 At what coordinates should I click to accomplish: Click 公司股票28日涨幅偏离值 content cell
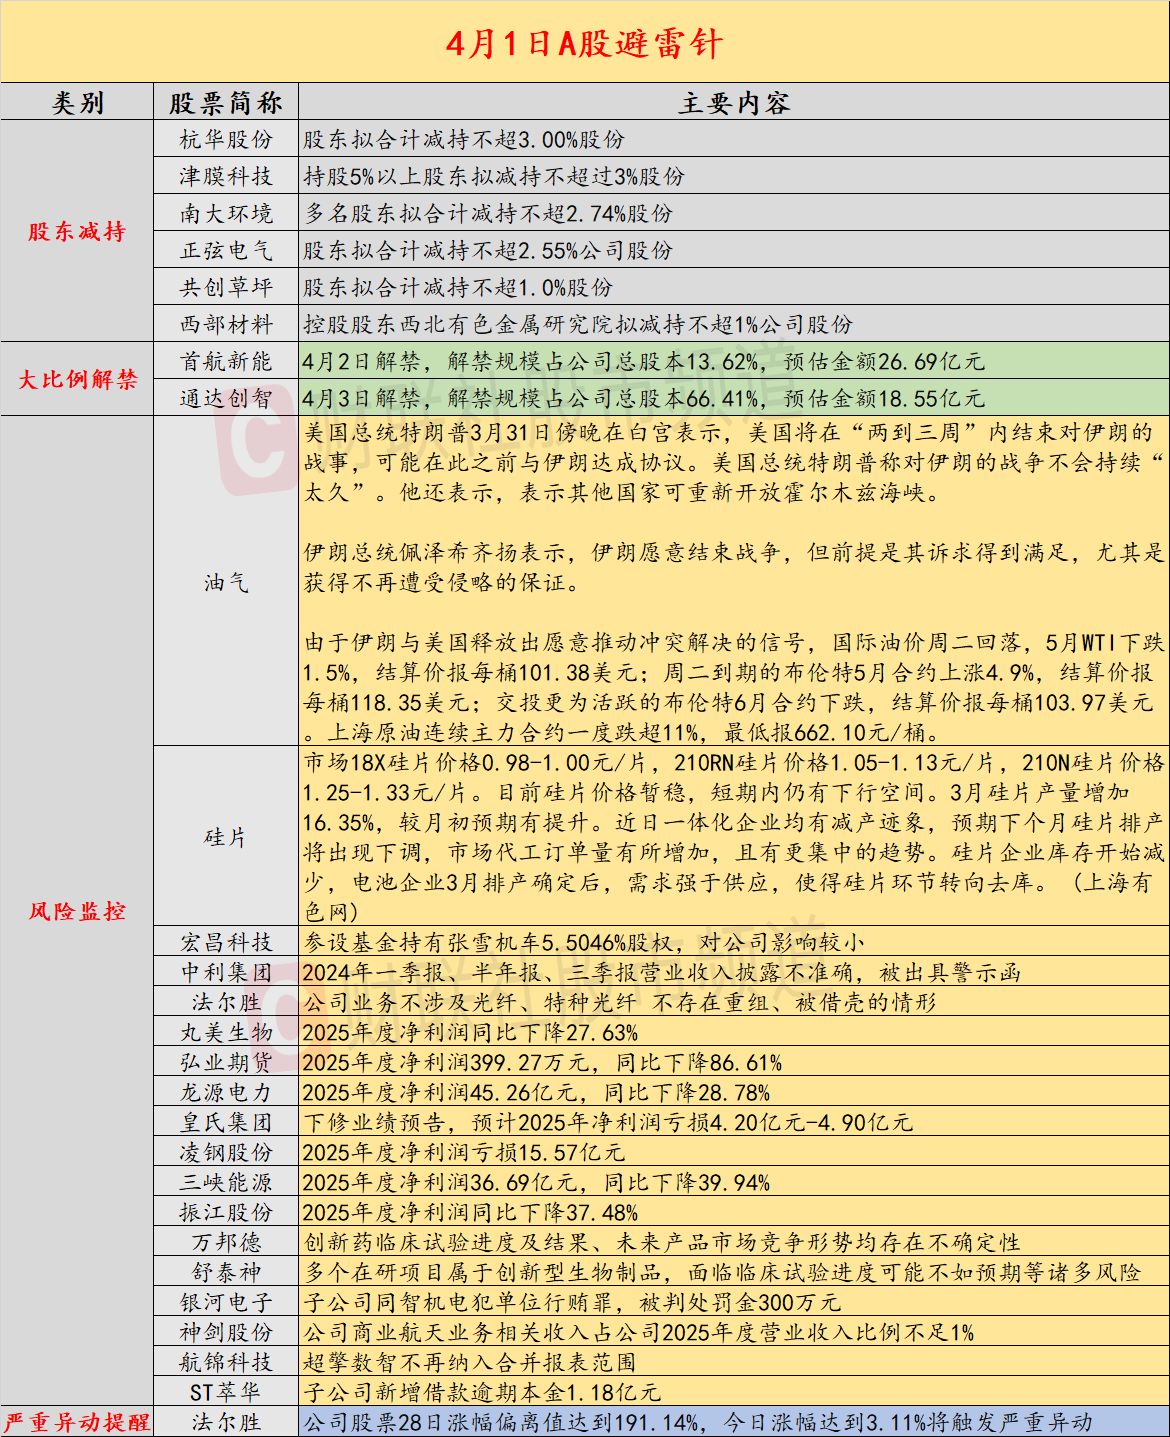tap(734, 1422)
